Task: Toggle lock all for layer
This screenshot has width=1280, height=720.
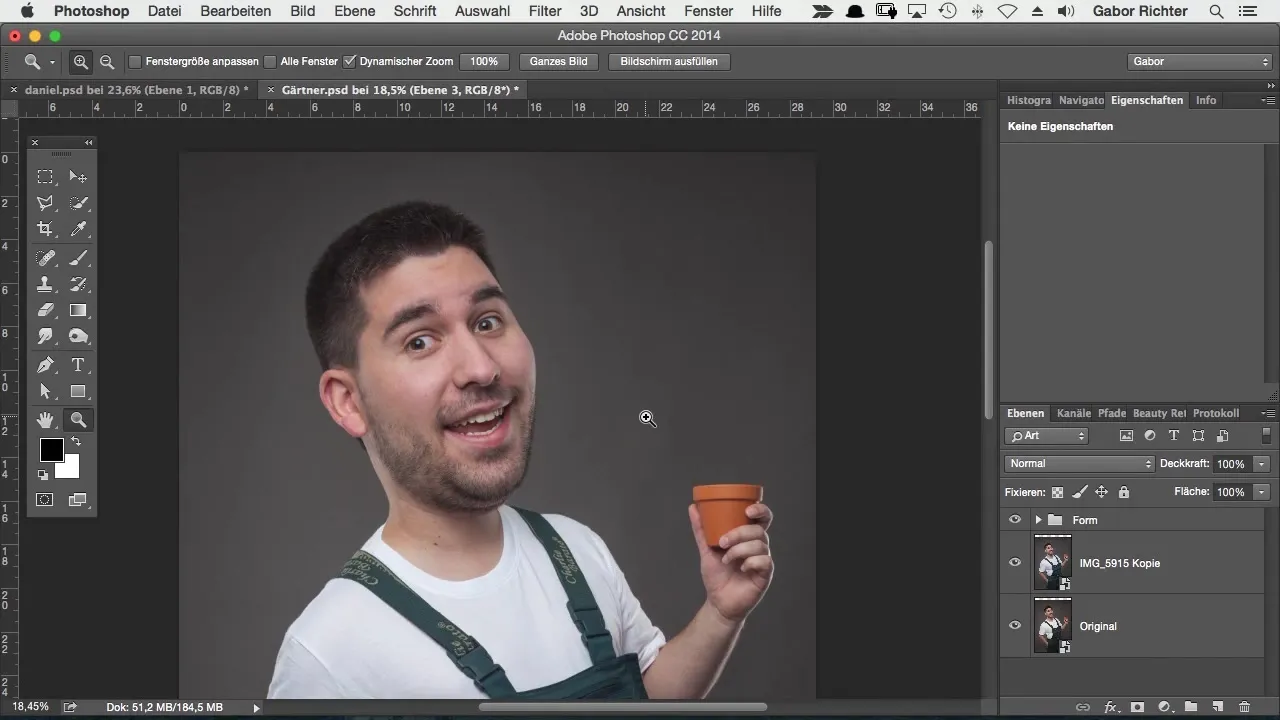Action: (x=1124, y=492)
